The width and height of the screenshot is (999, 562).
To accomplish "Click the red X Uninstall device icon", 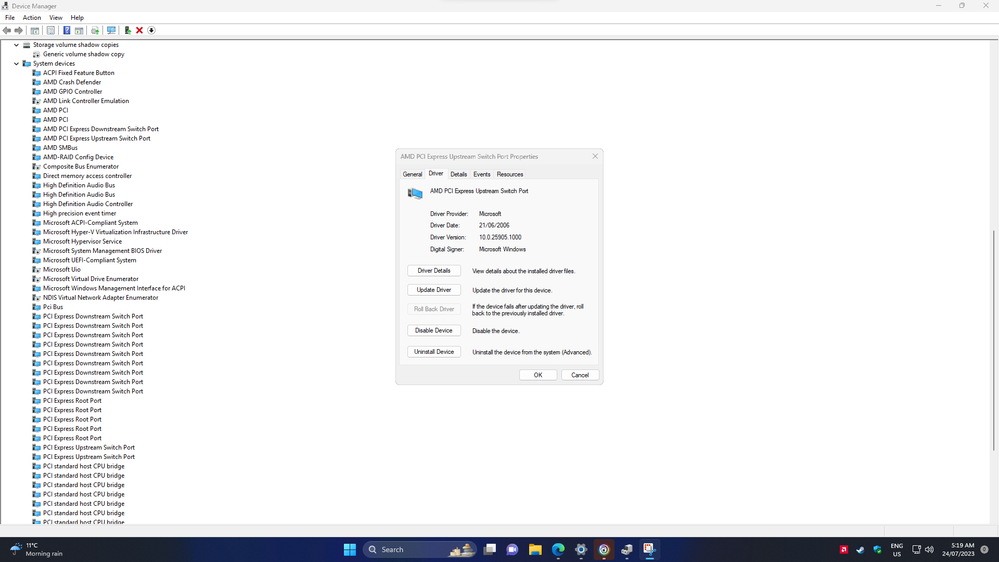I will (x=140, y=31).
